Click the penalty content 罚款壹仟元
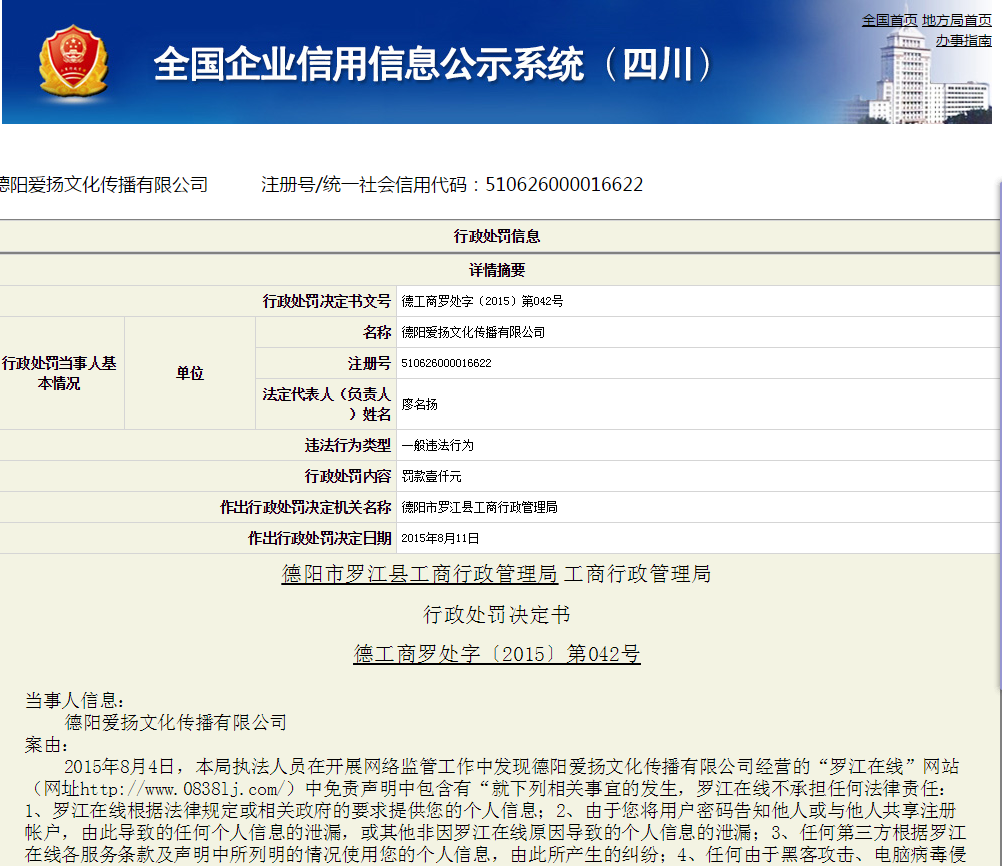1002x866 pixels. click(431, 476)
